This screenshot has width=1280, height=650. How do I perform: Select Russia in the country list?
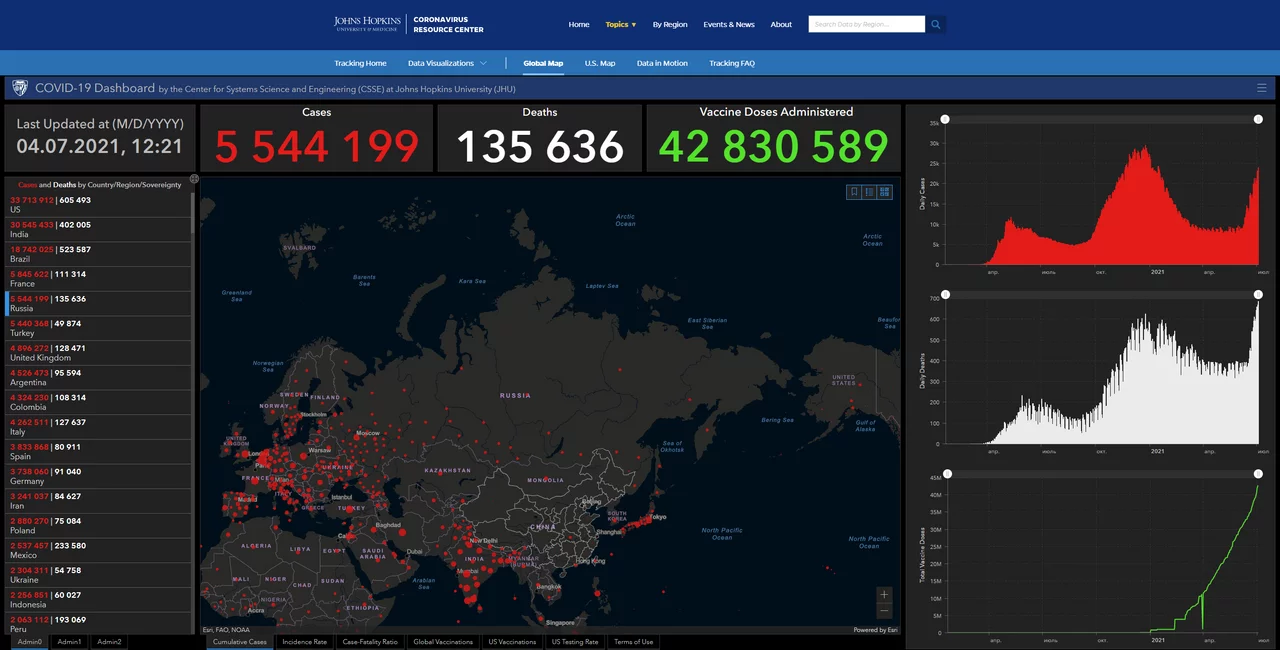pos(97,303)
